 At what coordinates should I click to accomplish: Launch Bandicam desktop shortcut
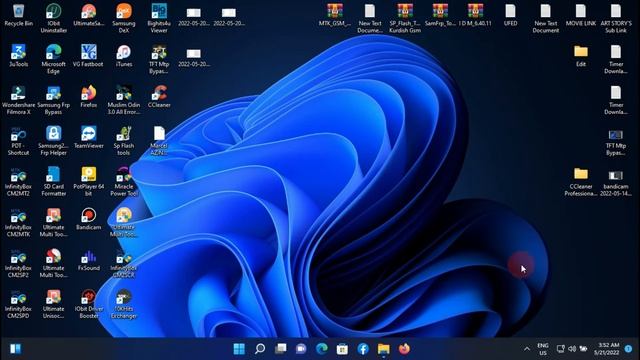89,219
